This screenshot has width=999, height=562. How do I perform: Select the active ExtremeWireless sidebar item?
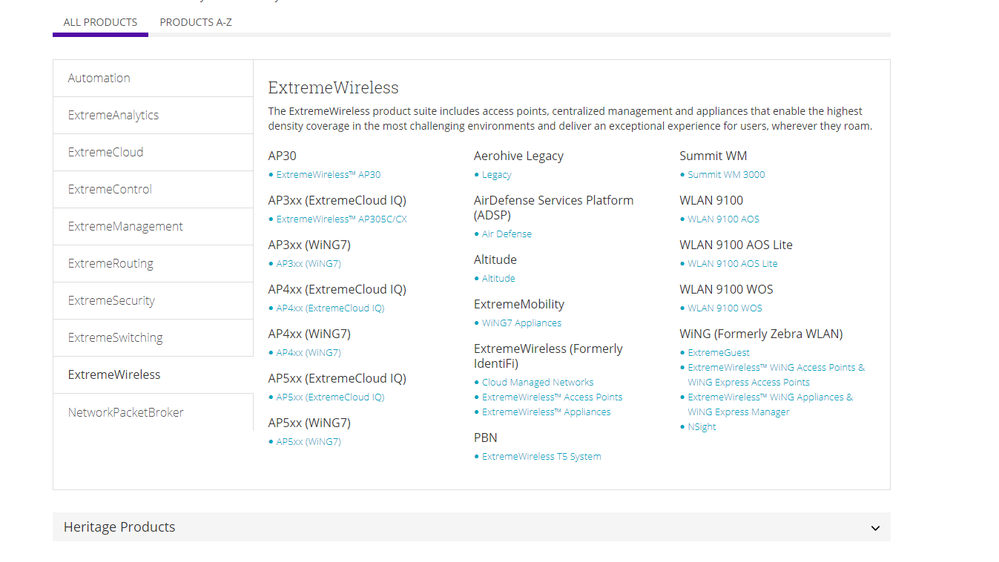point(153,375)
